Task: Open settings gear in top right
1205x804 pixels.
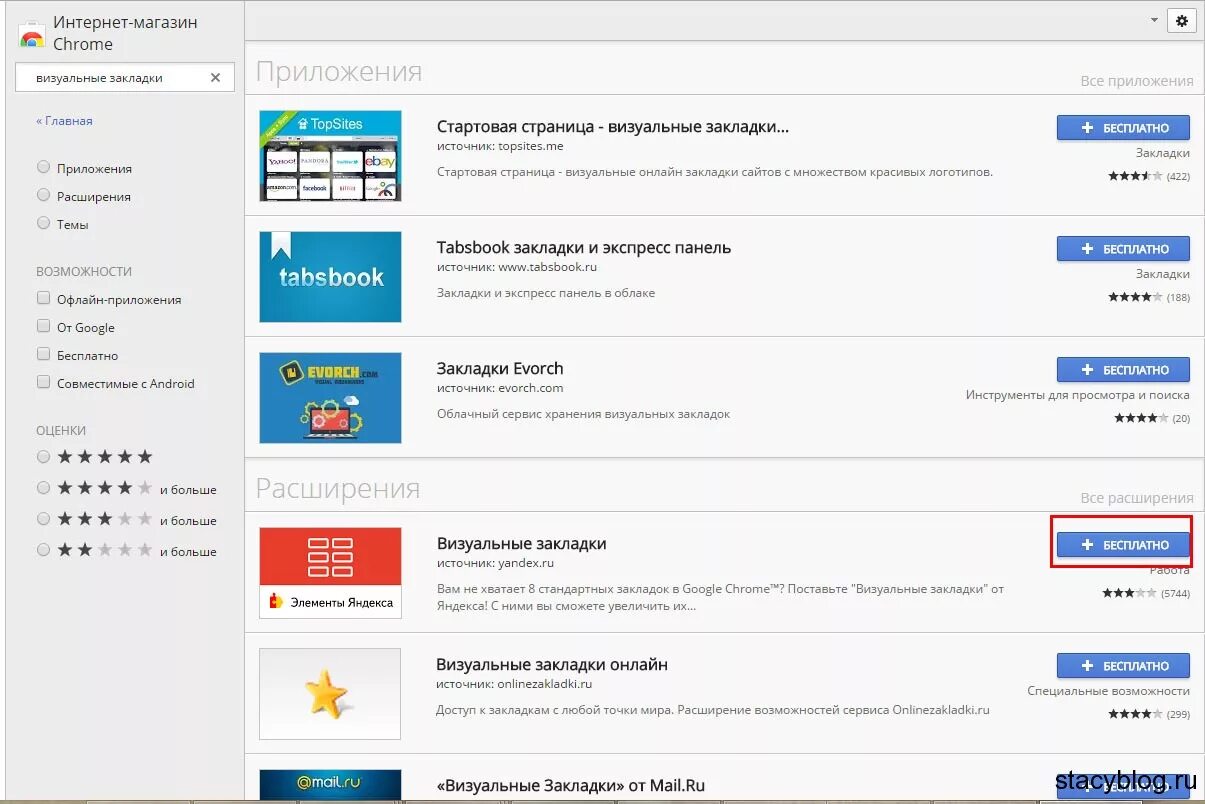Action: [1182, 20]
